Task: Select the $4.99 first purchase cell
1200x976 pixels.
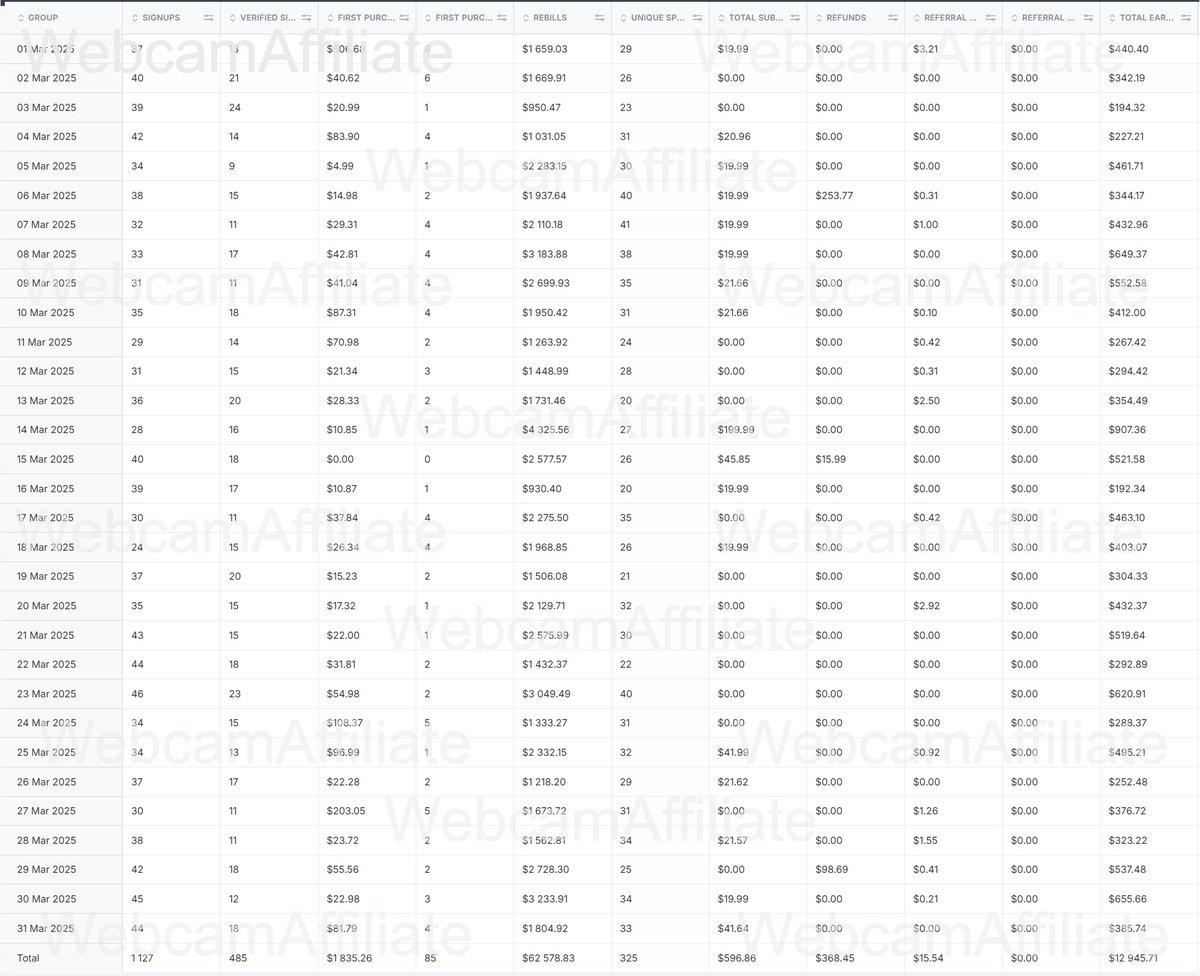Action: pyautogui.click(x=340, y=166)
